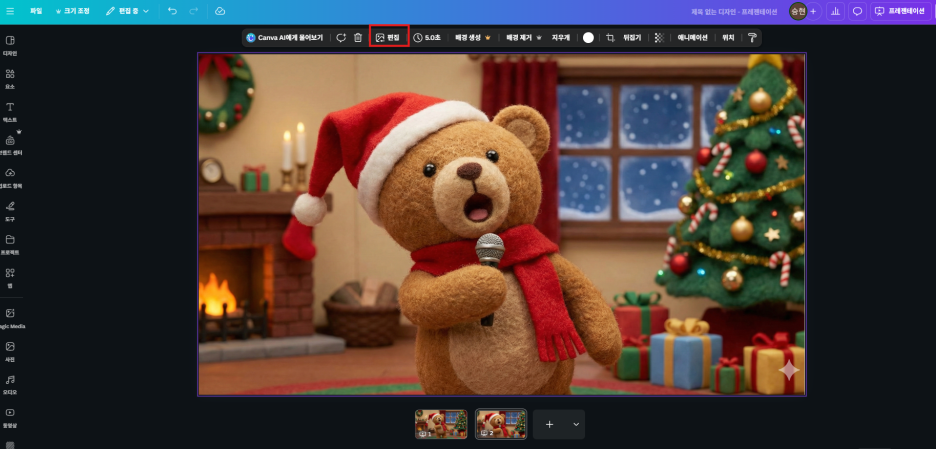This screenshot has width=936, height=449.
Task: Select the teddy bear image on canvas
Action: 502,224
